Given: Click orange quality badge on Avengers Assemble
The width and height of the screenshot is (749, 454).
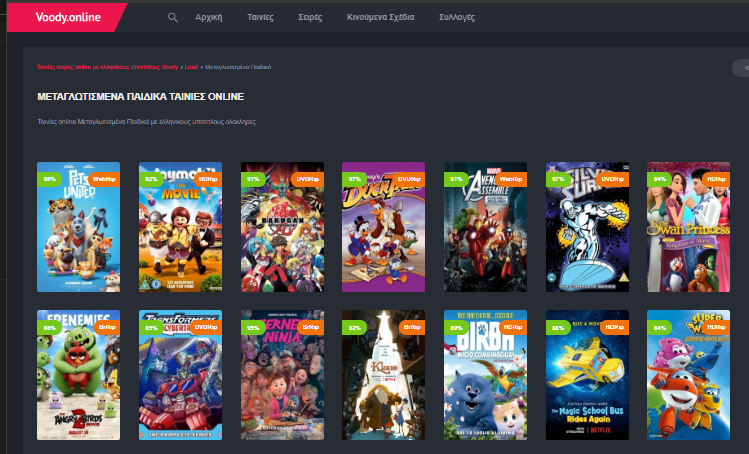Looking at the screenshot, I should point(511,179).
